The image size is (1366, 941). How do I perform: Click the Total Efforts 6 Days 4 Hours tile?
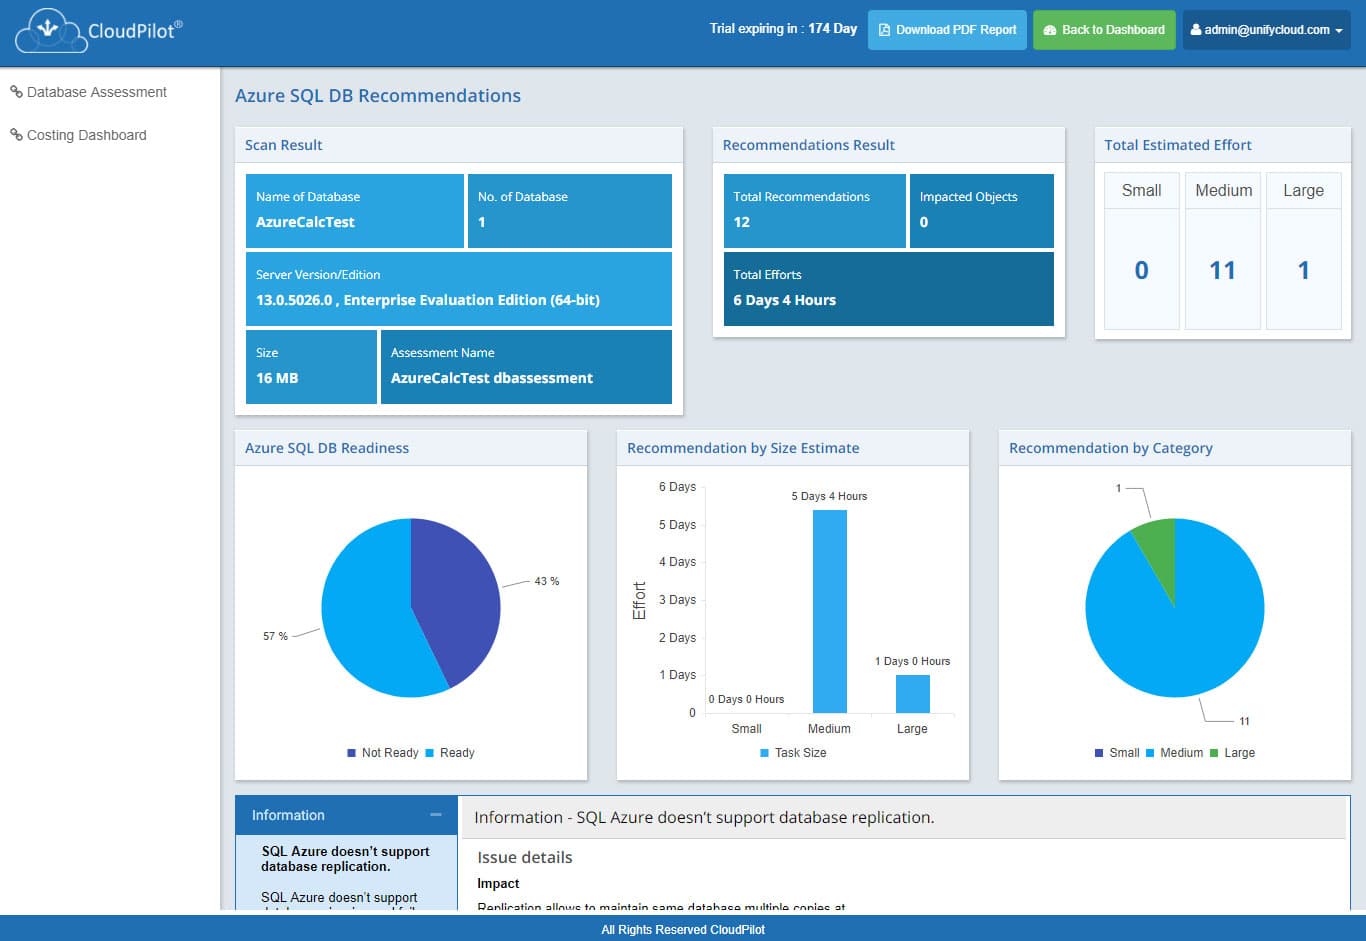click(x=888, y=288)
